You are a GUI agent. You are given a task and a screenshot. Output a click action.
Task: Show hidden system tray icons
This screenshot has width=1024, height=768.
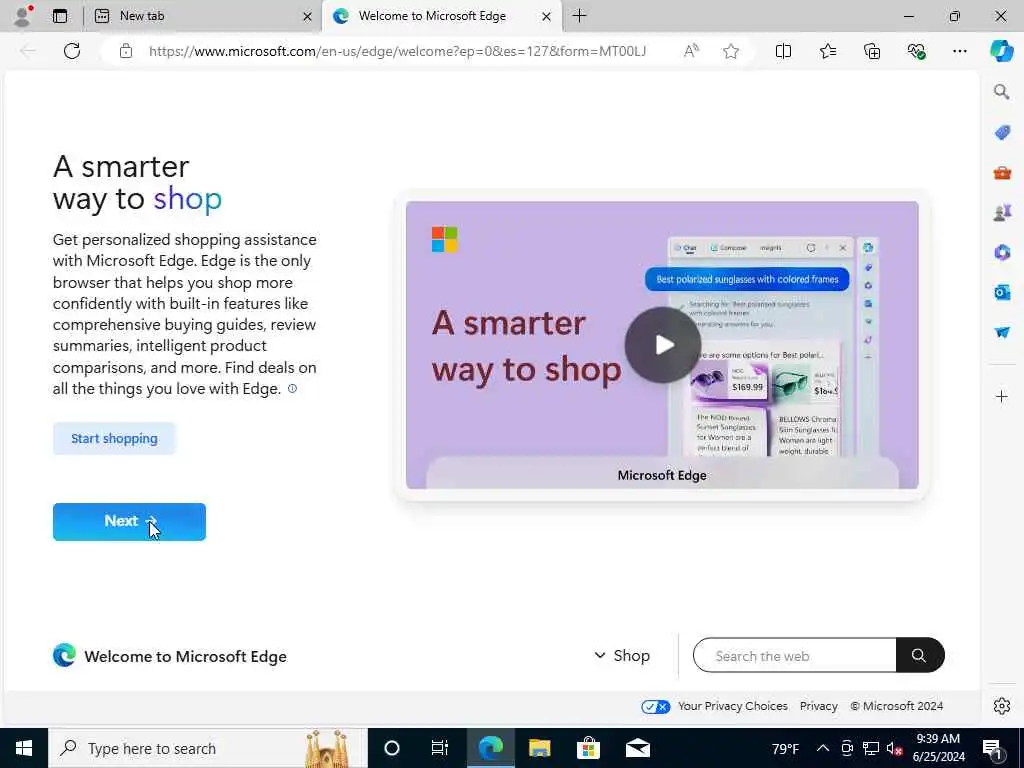[x=823, y=748]
